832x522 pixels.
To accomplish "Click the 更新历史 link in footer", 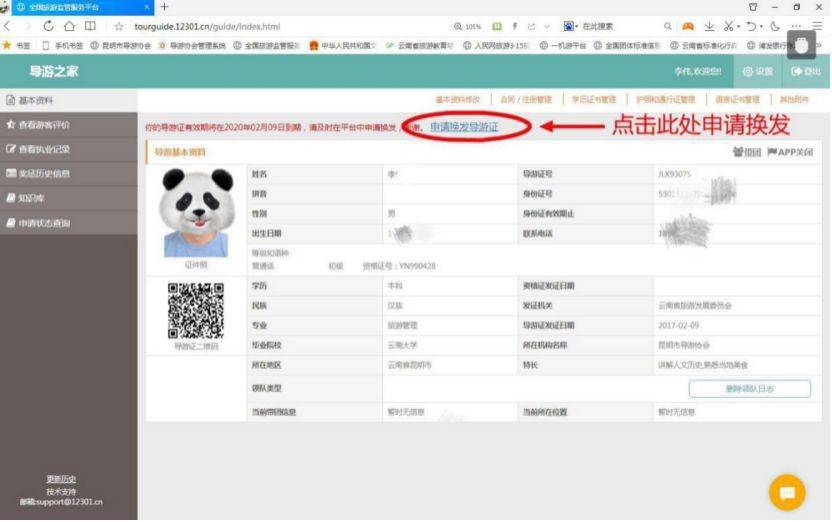I will [61, 479].
